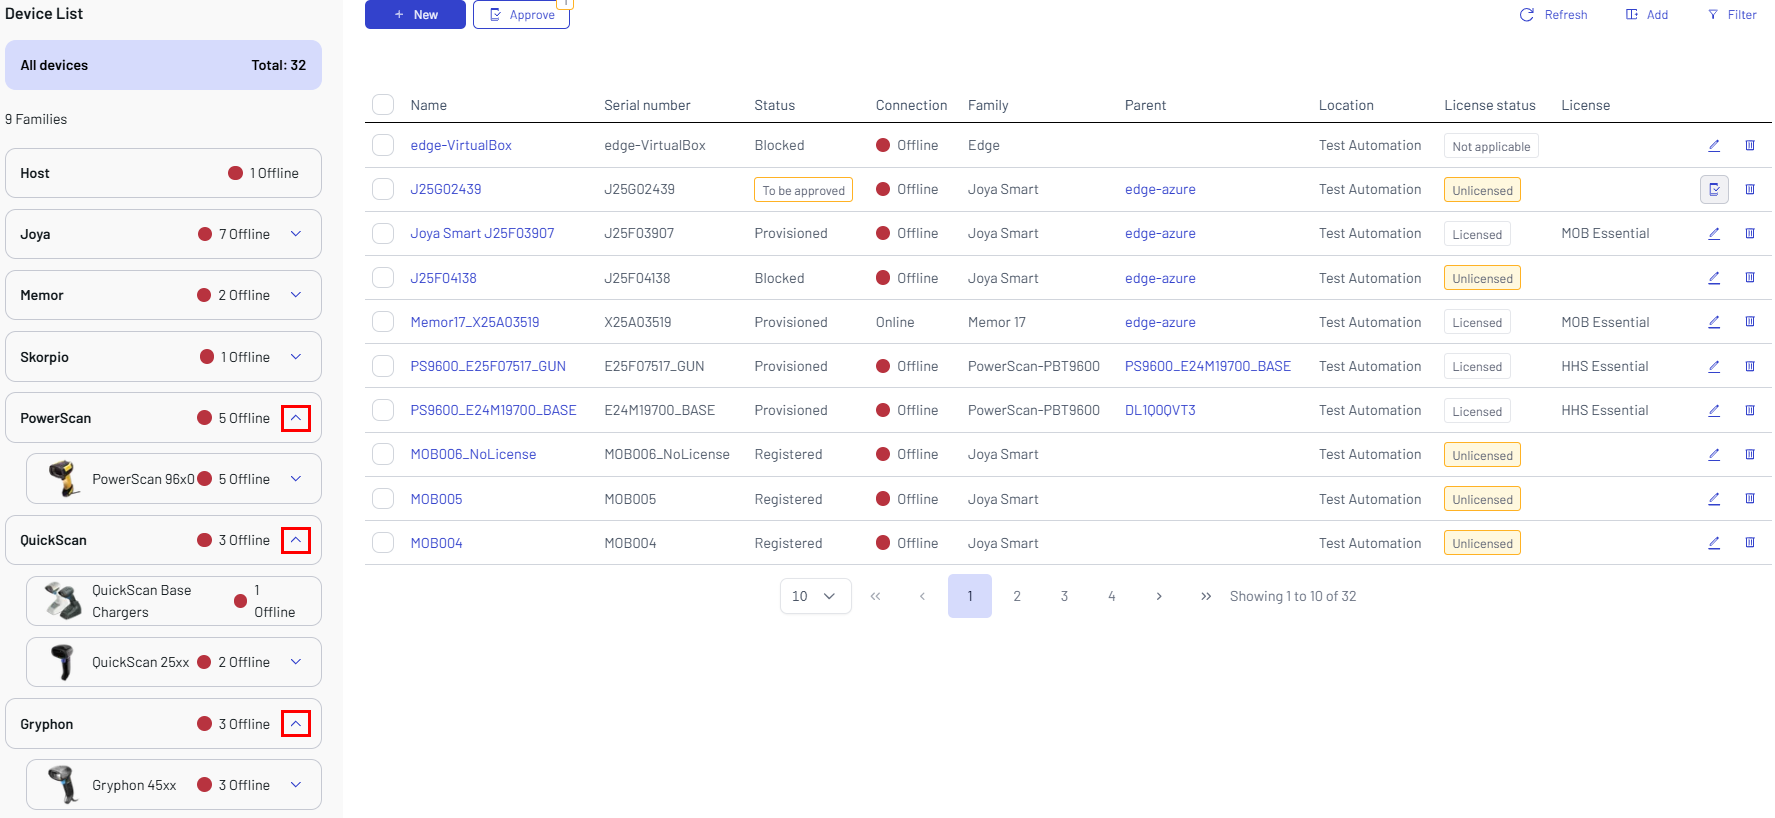Open the Add columns option
The image size is (1775, 818).
click(x=1647, y=15)
